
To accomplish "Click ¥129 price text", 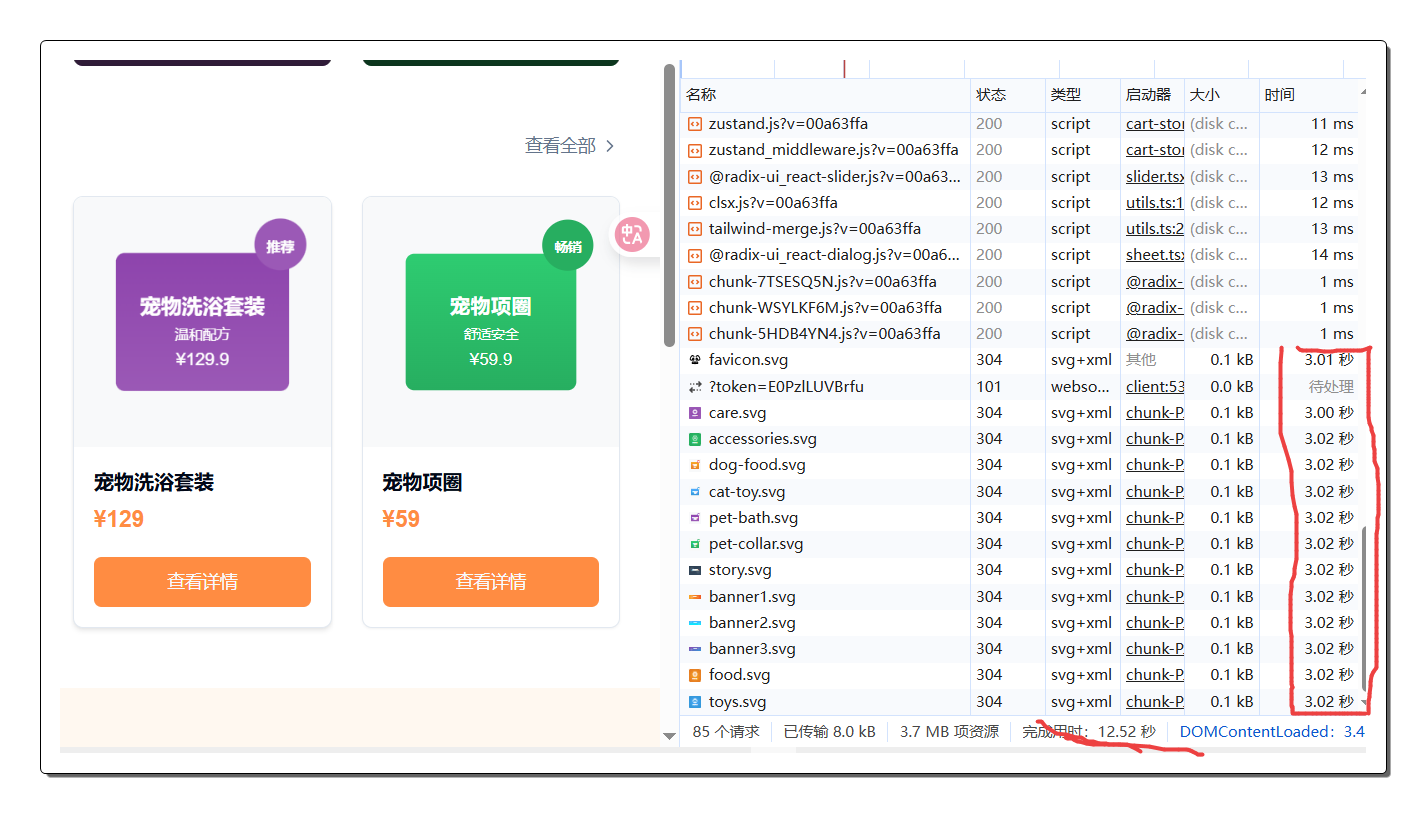I will coord(119,519).
